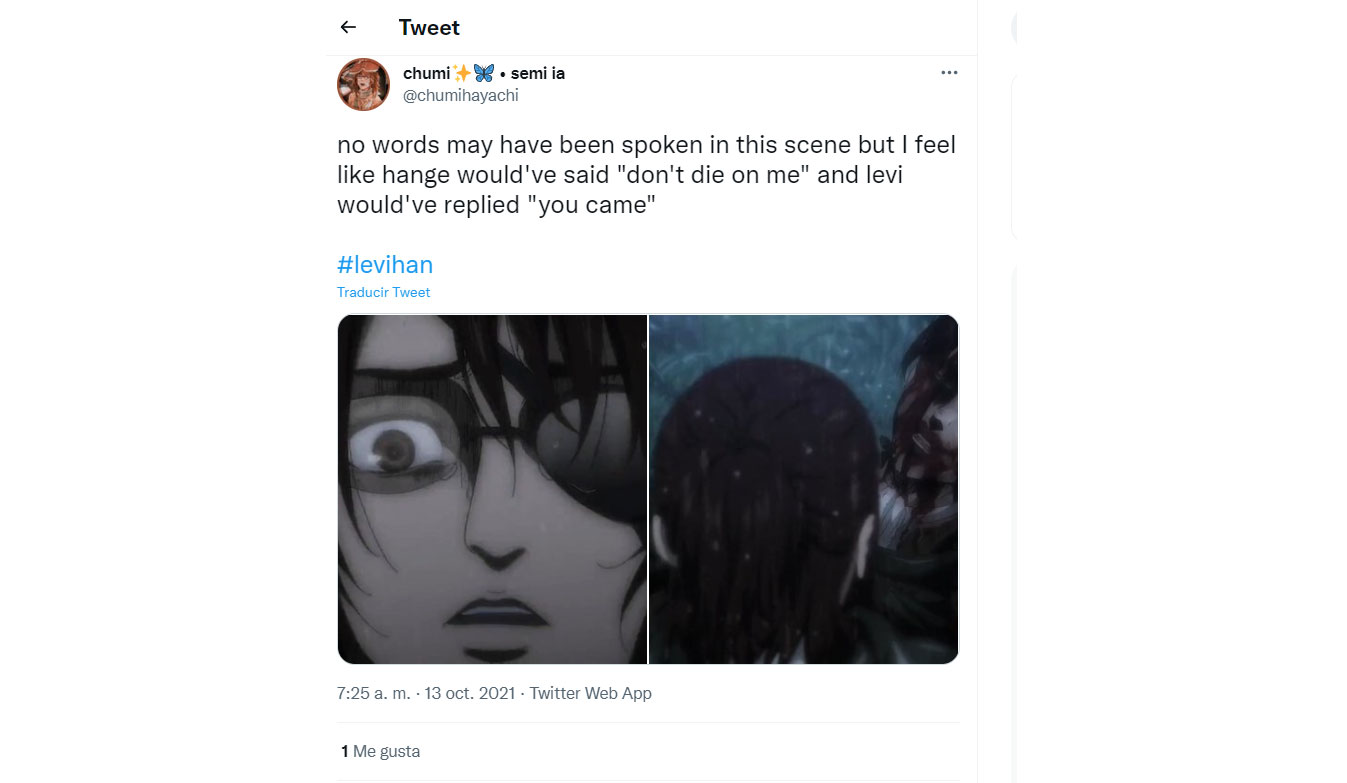The height and width of the screenshot is (783, 1347).
Task: Open the three-dot more options menu
Action: tap(949, 73)
